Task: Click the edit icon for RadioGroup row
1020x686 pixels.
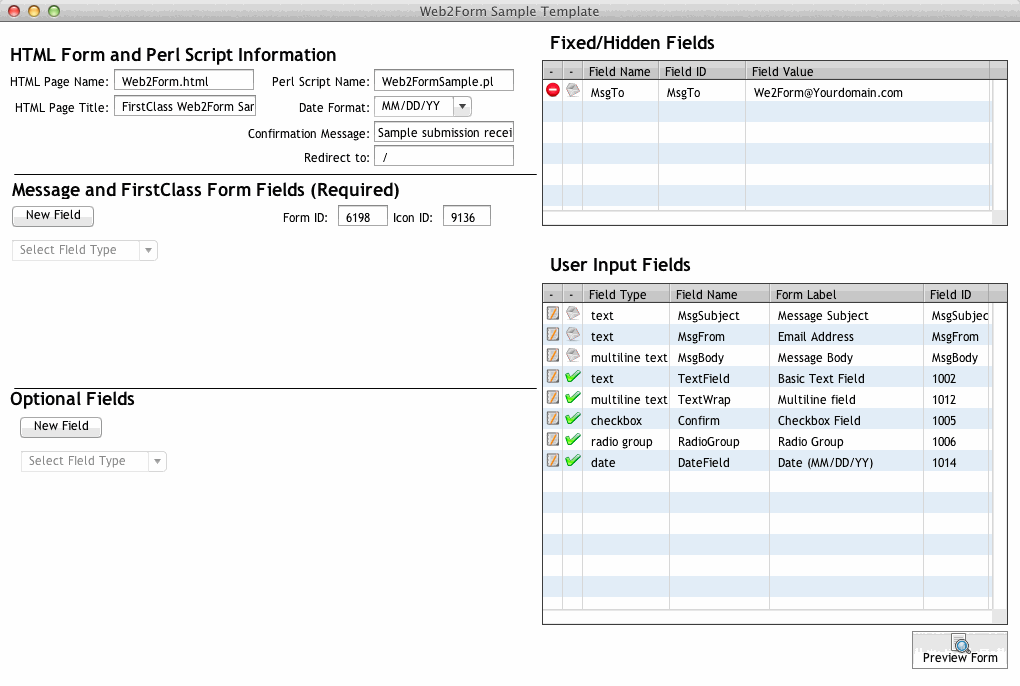Action: coord(553,440)
